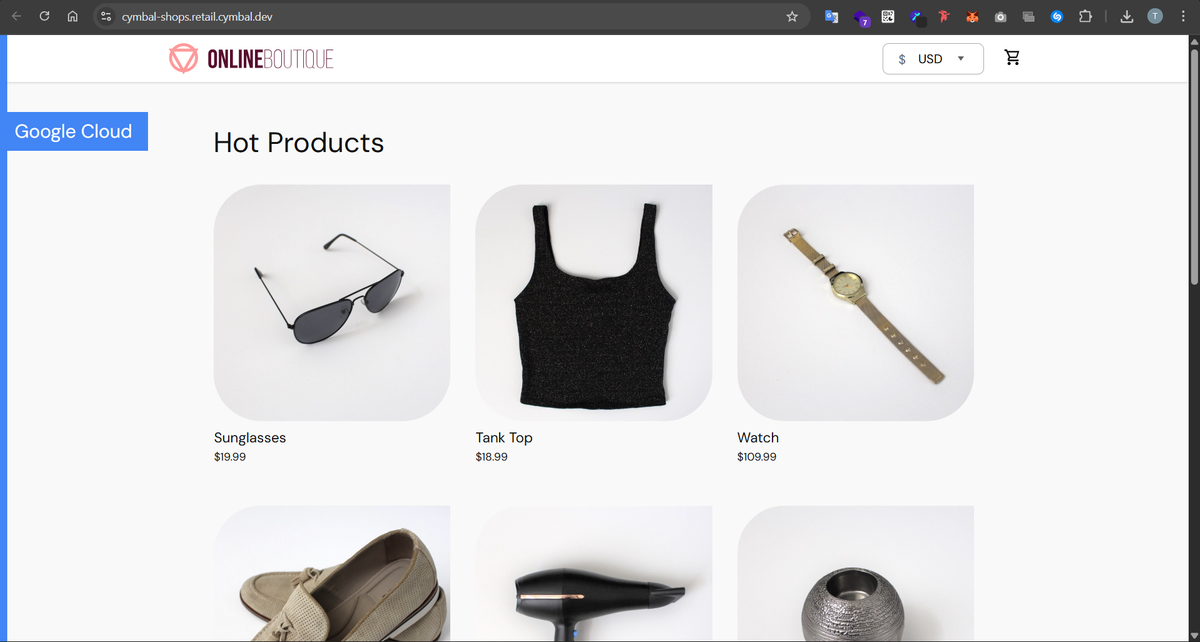Open the blue tool extension icon
Image resolution: width=1200 pixels, height=642 pixels.
pyautogui.click(x=916, y=16)
